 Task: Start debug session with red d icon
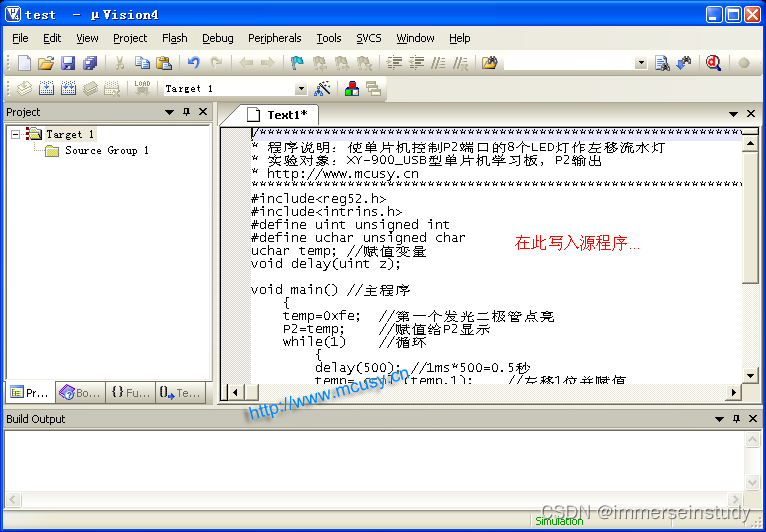click(714, 63)
